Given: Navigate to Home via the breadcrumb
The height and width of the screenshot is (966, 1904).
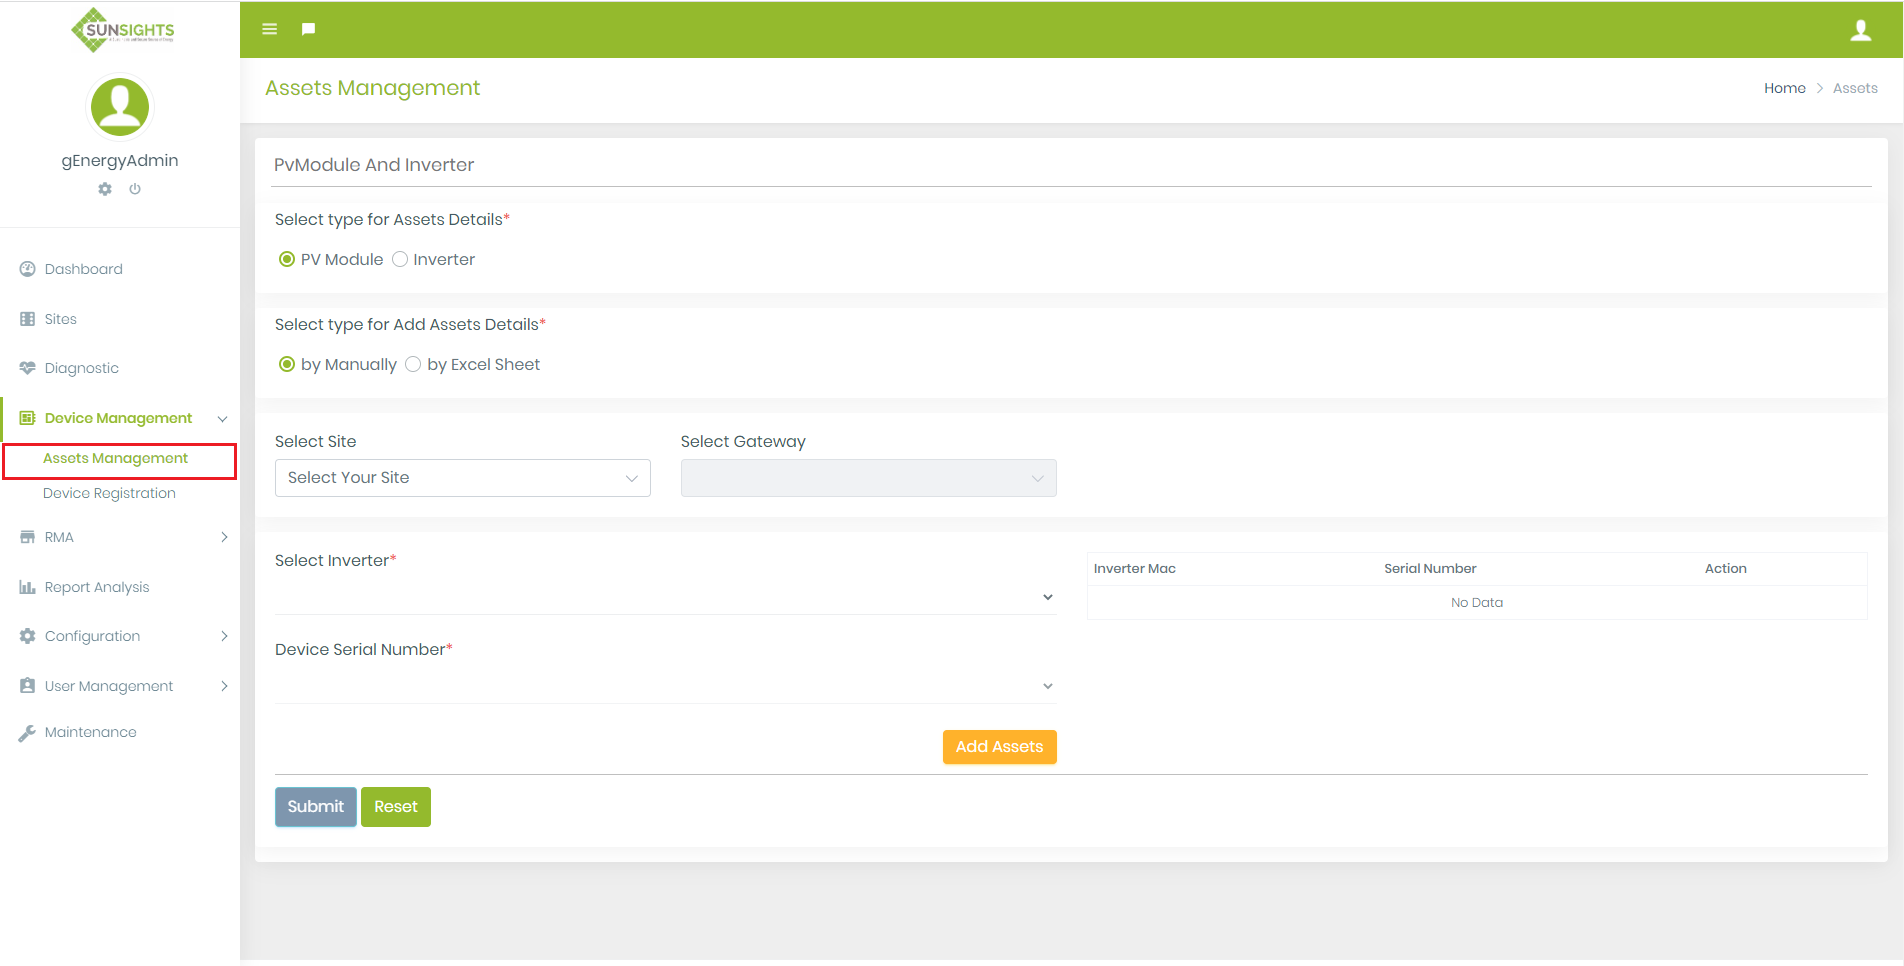Looking at the screenshot, I should pos(1784,88).
